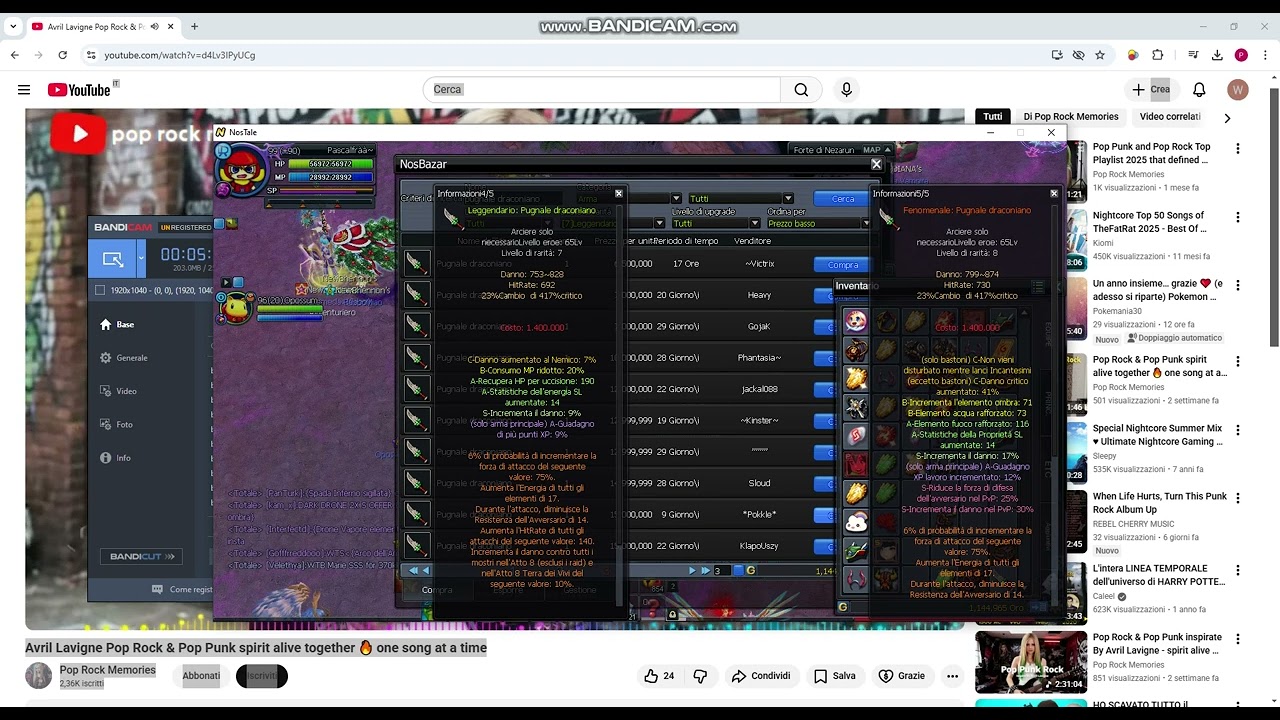Open the YouTube account avatar menu
The width and height of the screenshot is (1280, 720).
(x=1238, y=90)
